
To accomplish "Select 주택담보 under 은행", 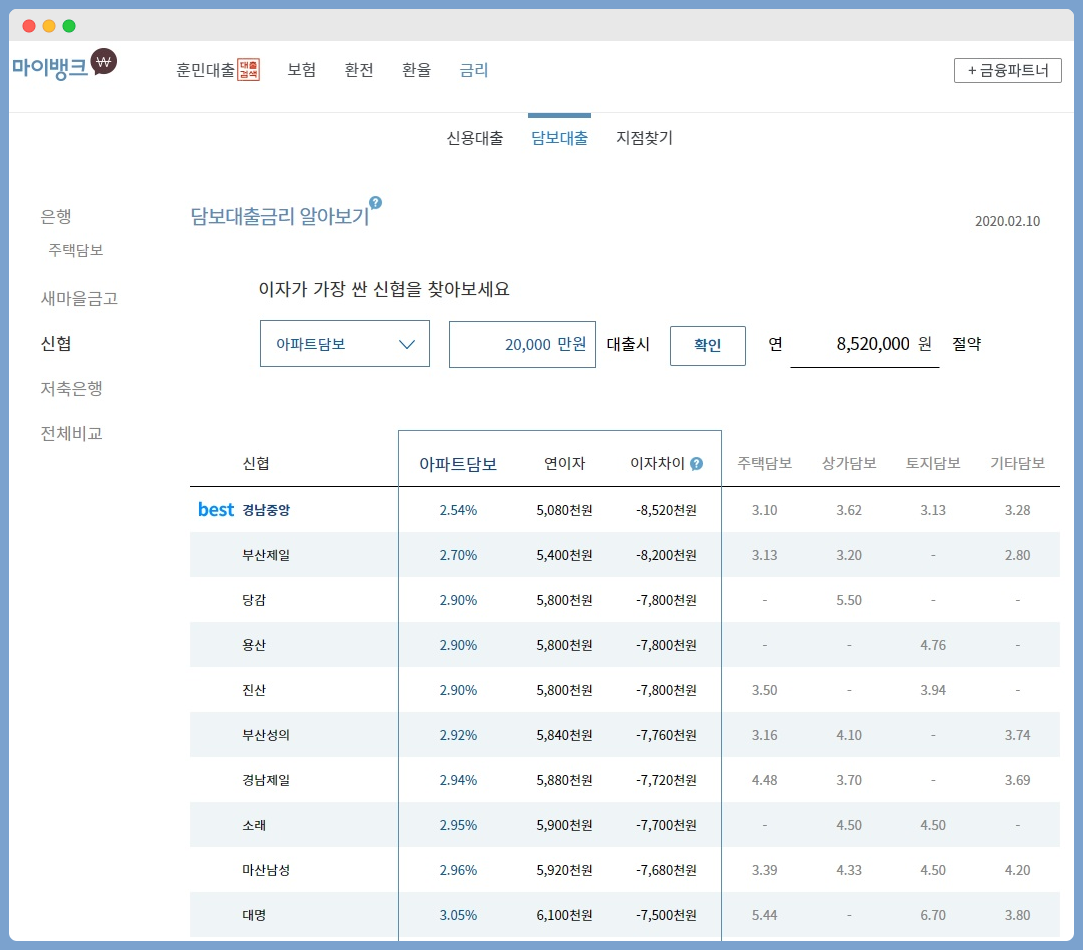I will (x=76, y=250).
